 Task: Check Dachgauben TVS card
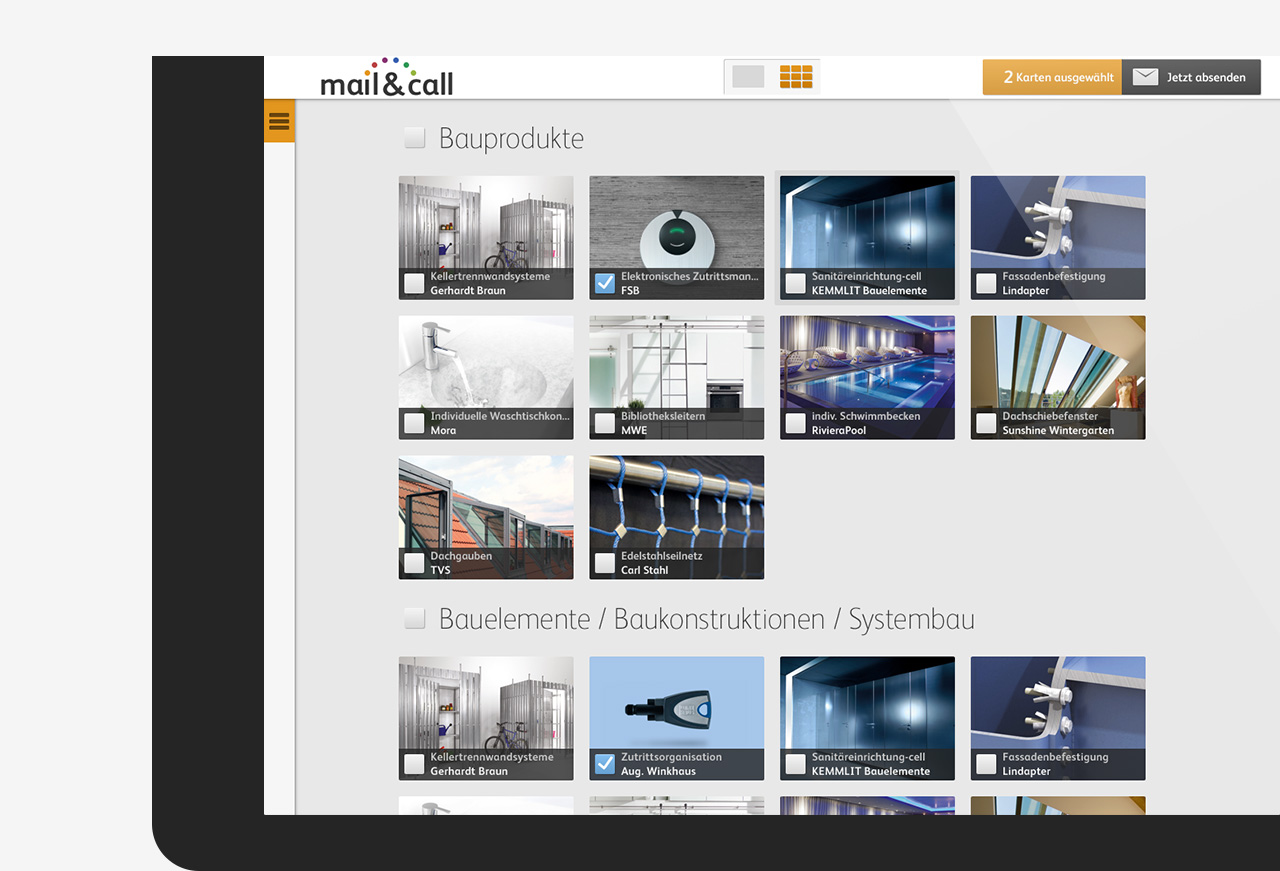[414, 563]
